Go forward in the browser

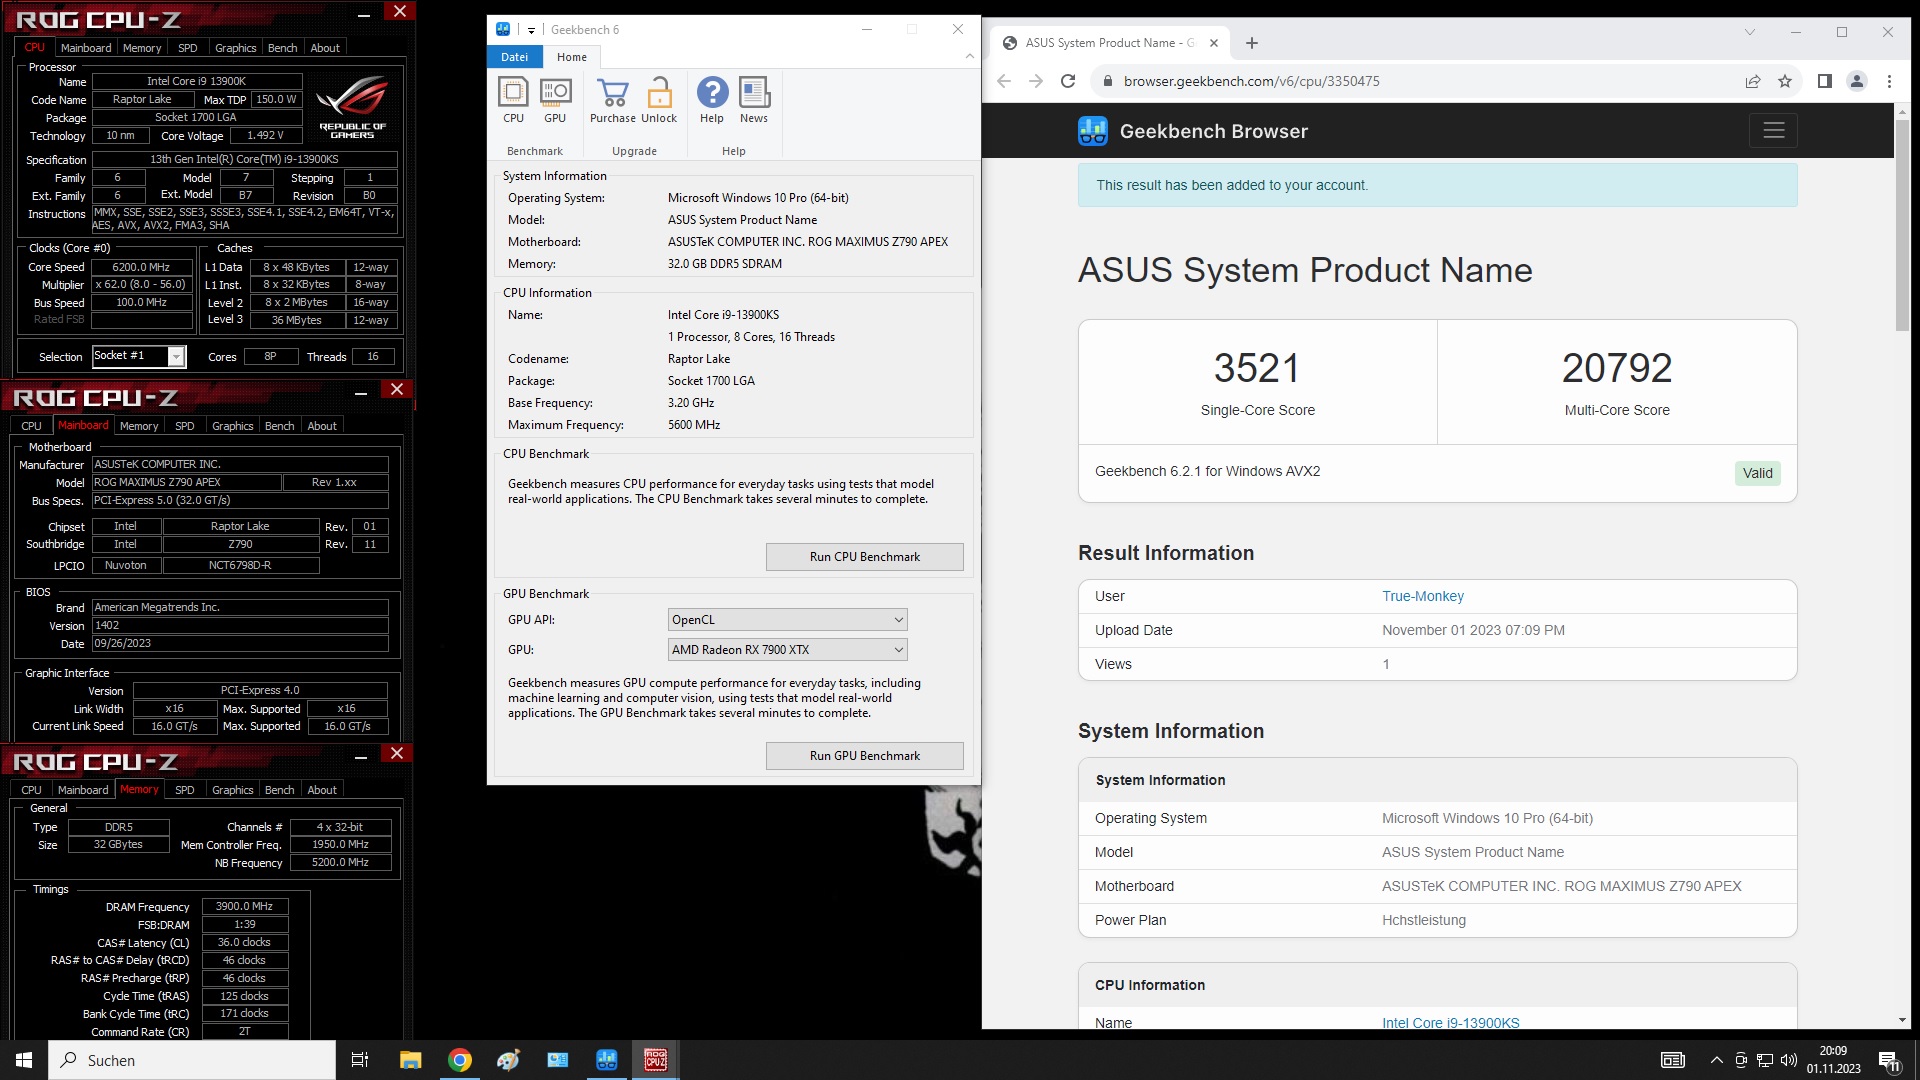coord(1036,81)
